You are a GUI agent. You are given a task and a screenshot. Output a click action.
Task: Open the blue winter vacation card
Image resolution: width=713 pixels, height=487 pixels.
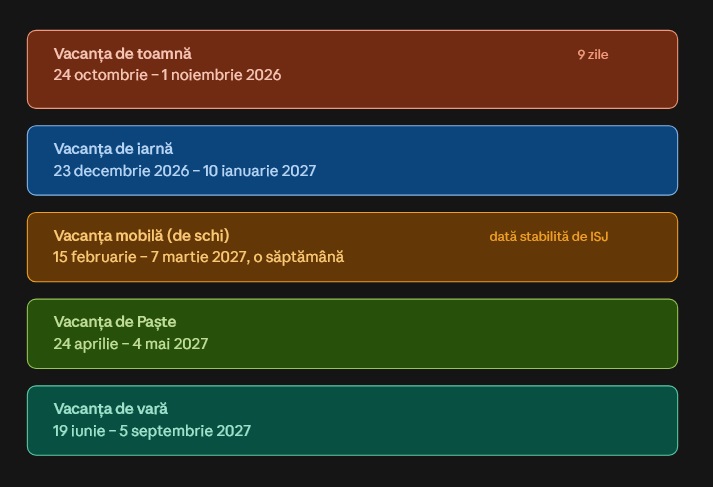(352, 161)
